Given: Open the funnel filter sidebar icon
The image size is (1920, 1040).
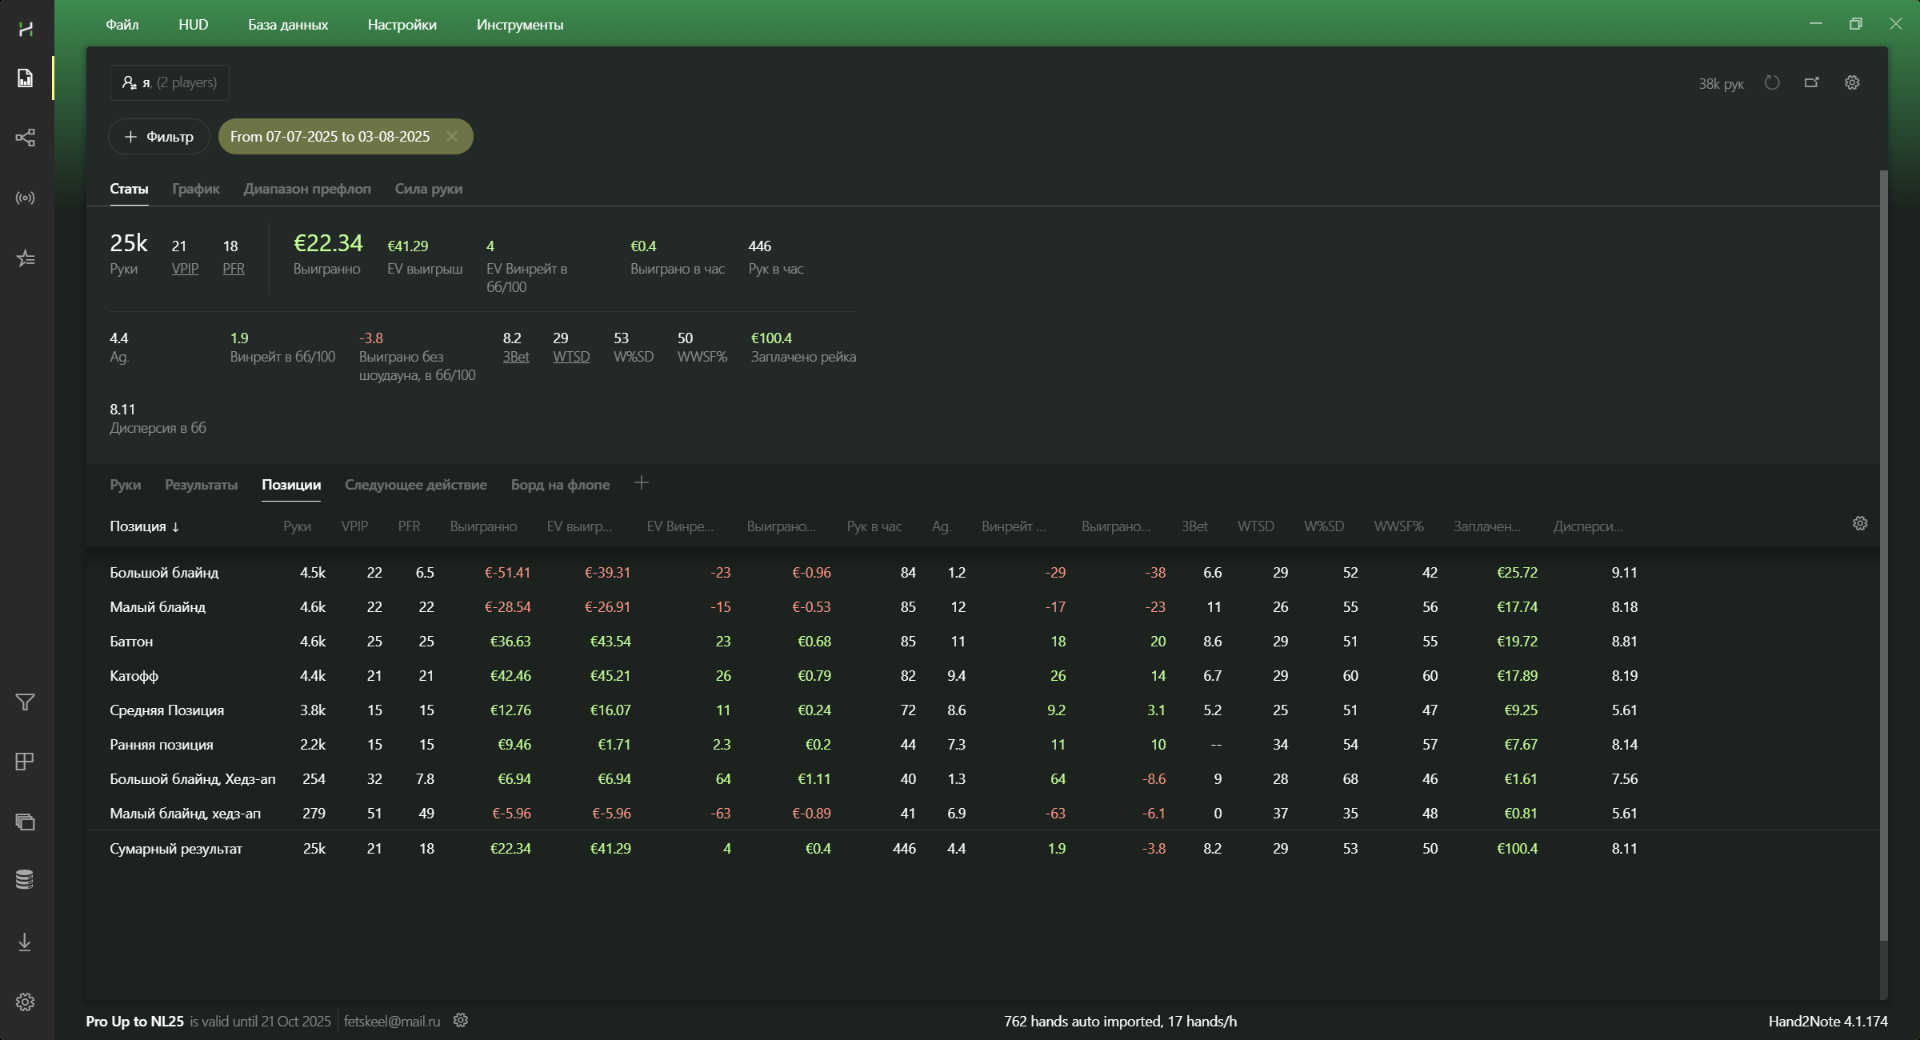Looking at the screenshot, I should point(26,702).
